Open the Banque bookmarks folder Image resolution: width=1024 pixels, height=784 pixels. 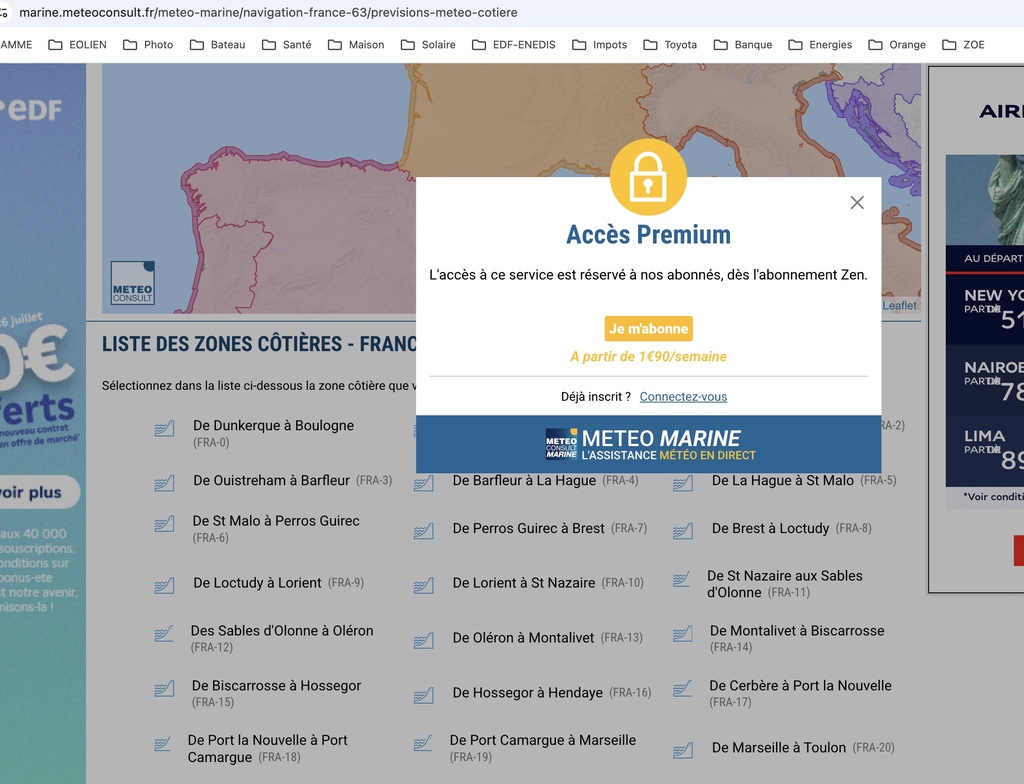coord(743,44)
